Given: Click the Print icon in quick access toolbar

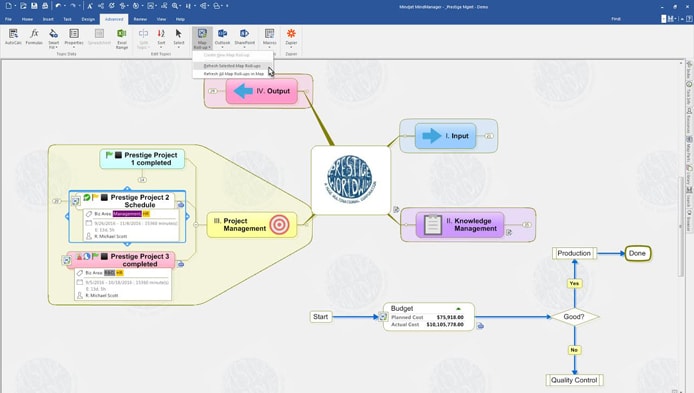Looking at the screenshot, I should [45, 6].
